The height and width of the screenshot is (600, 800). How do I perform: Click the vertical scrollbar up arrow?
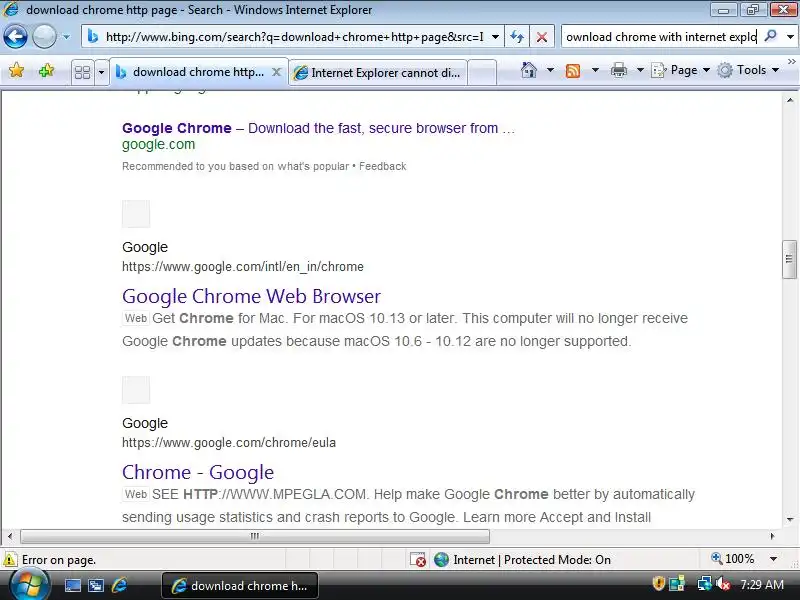[790, 100]
